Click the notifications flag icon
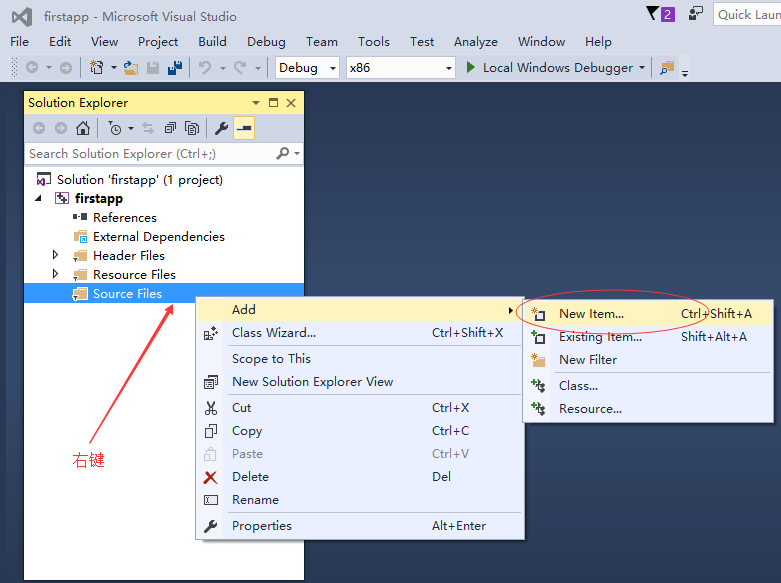Viewport: 781px width, 583px height. click(654, 14)
